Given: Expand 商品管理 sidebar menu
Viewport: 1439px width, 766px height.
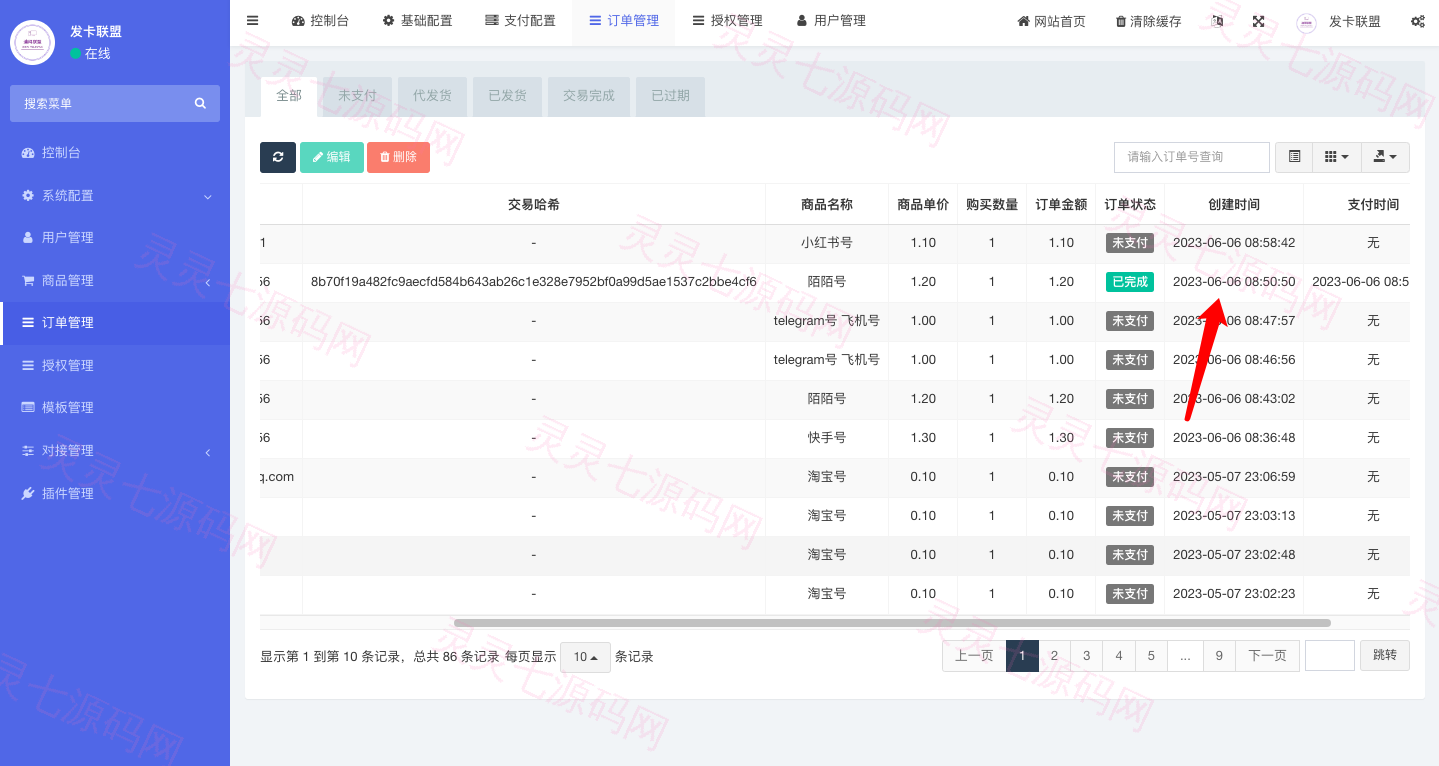Looking at the screenshot, I should tap(115, 281).
